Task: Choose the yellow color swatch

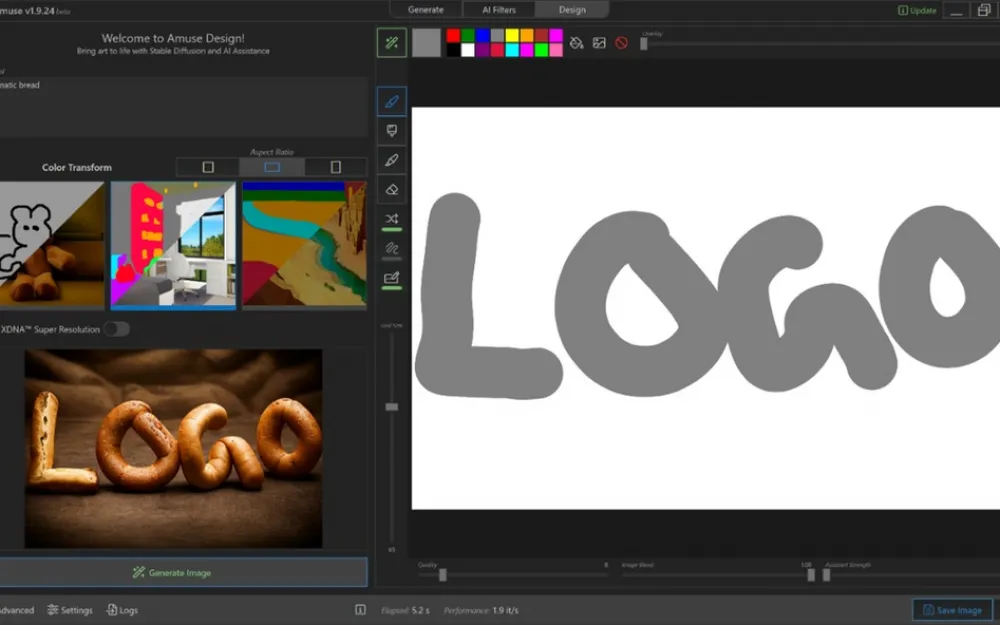Action: tap(511, 35)
